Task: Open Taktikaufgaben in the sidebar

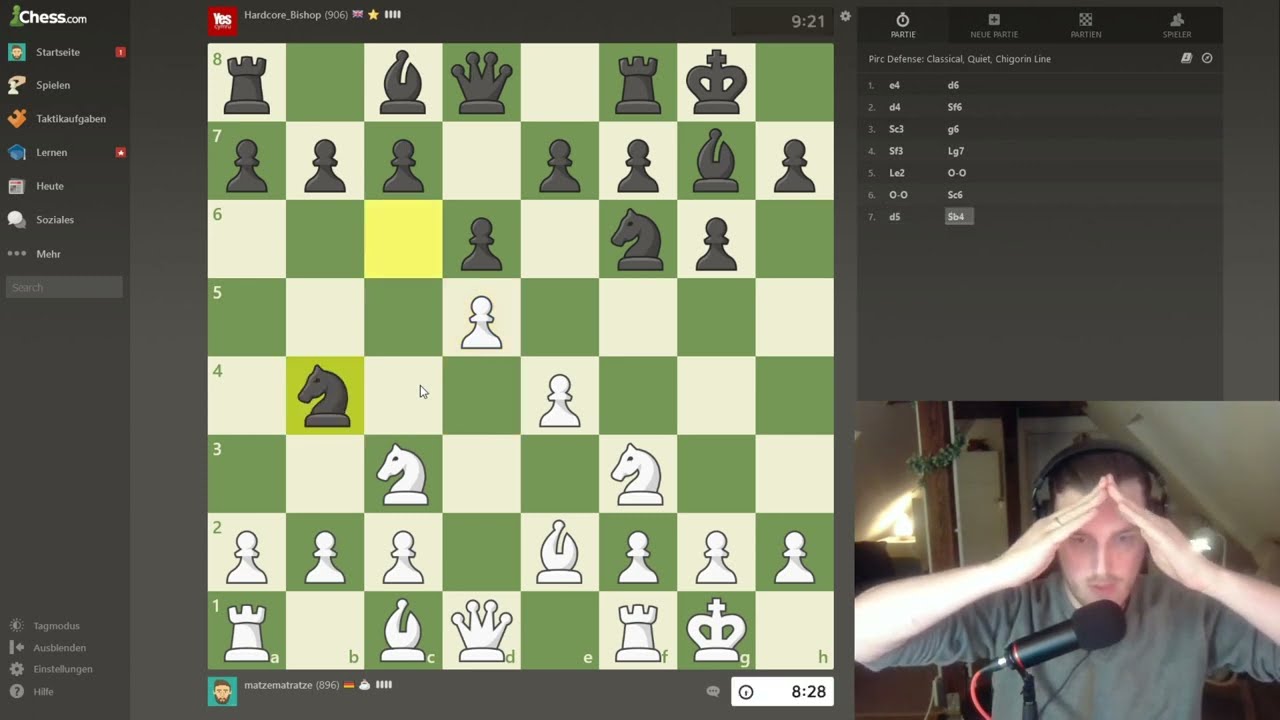Action: click(x=70, y=119)
